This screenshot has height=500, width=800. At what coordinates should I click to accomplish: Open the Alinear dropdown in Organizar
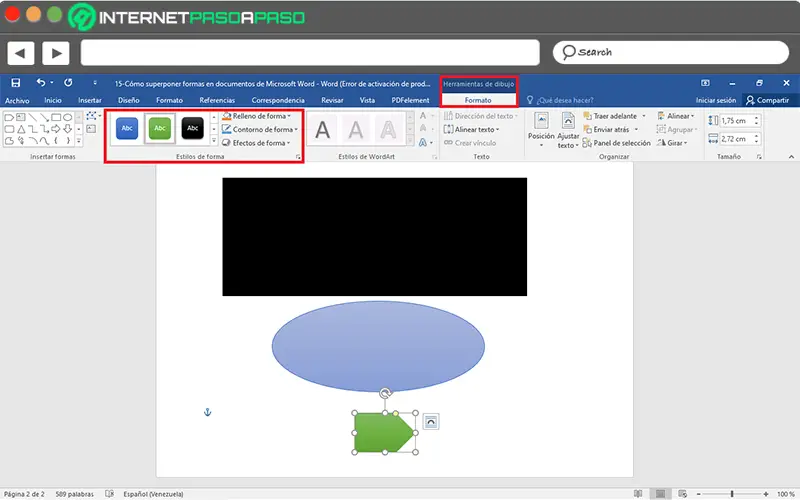676,116
